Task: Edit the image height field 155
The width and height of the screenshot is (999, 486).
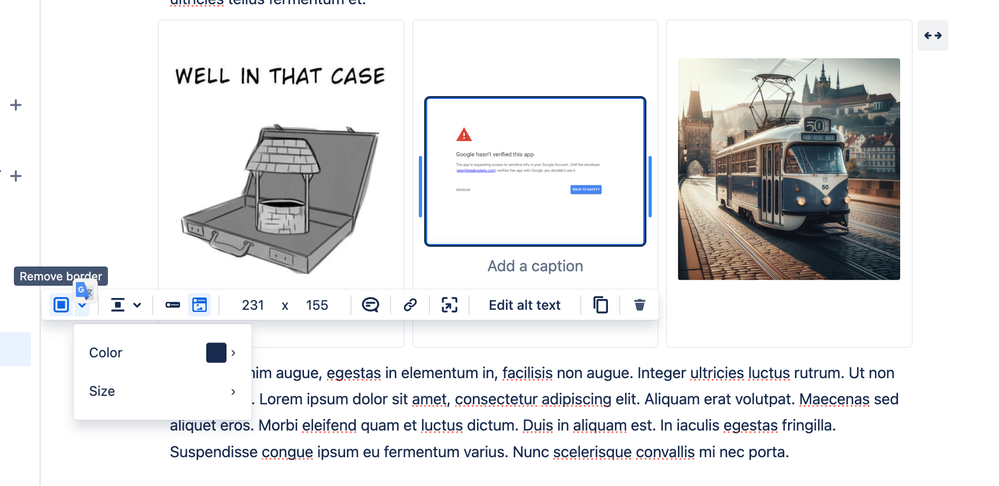Action: coord(317,305)
